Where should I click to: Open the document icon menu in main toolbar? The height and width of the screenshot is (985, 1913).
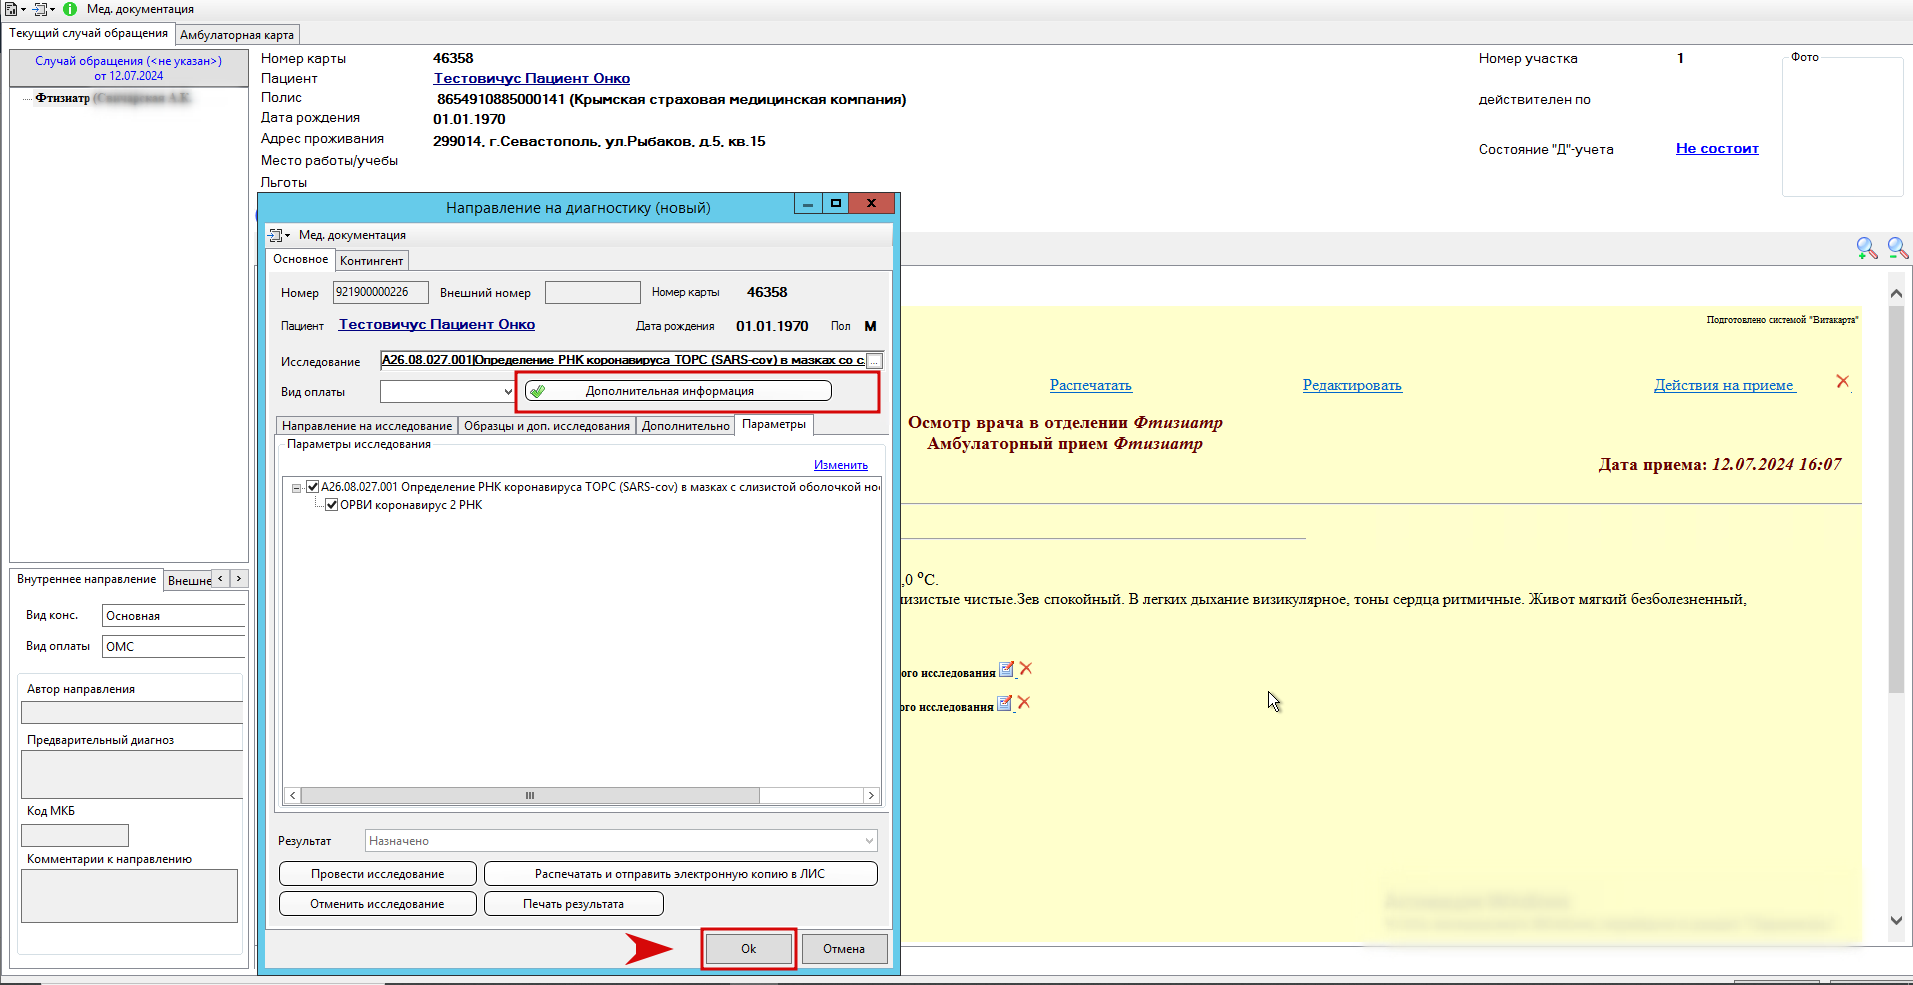(14, 9)
